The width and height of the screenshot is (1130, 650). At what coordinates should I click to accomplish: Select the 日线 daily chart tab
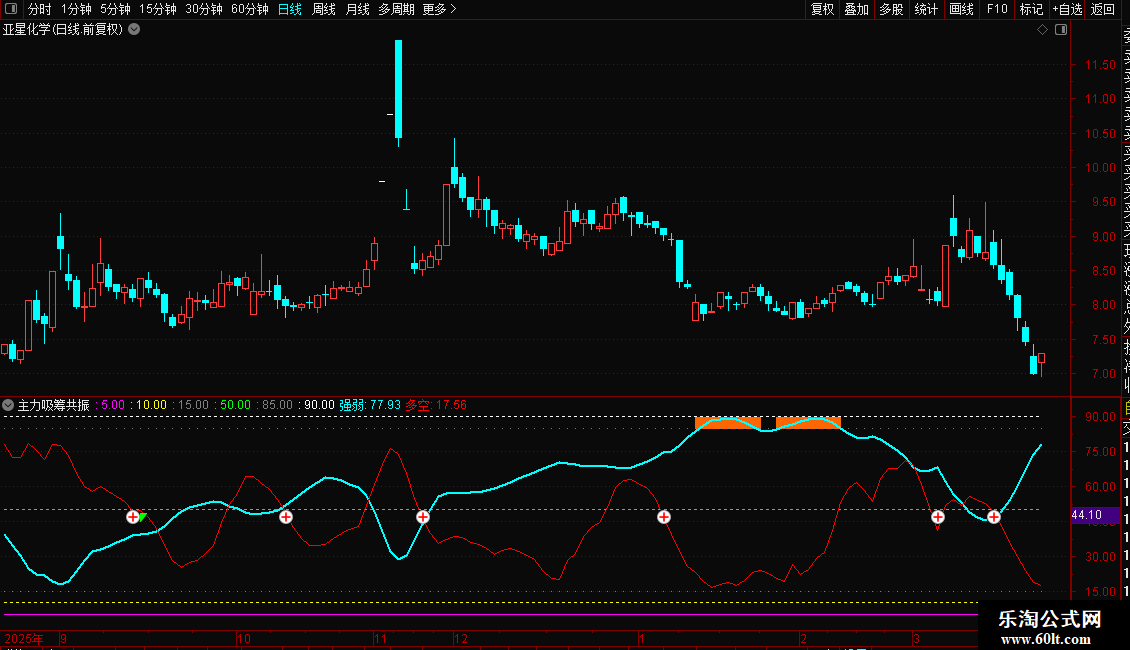[x=290, y=9]
